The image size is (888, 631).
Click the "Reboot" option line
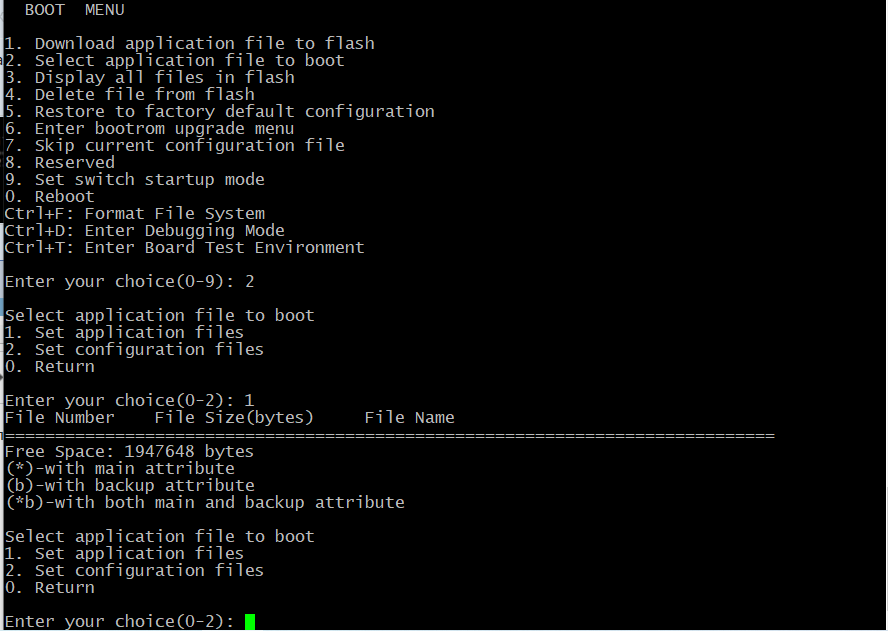point(50,196)
